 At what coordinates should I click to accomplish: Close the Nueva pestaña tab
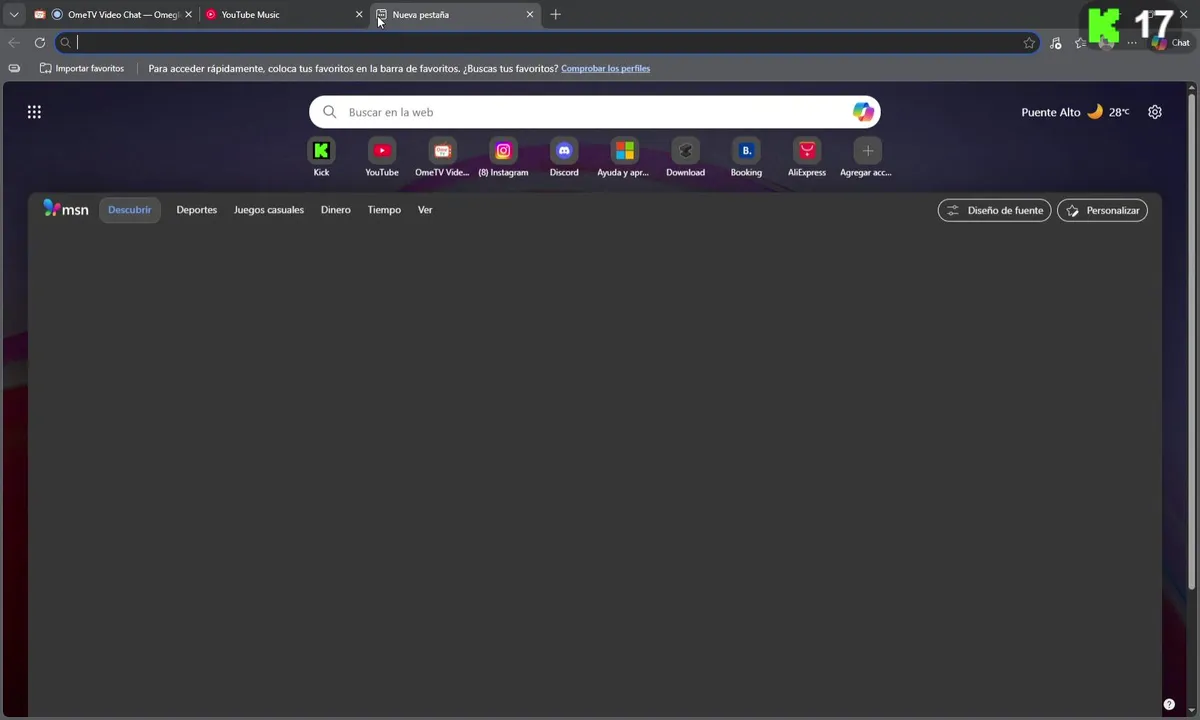pyautogui.click(x=530, y=14)
